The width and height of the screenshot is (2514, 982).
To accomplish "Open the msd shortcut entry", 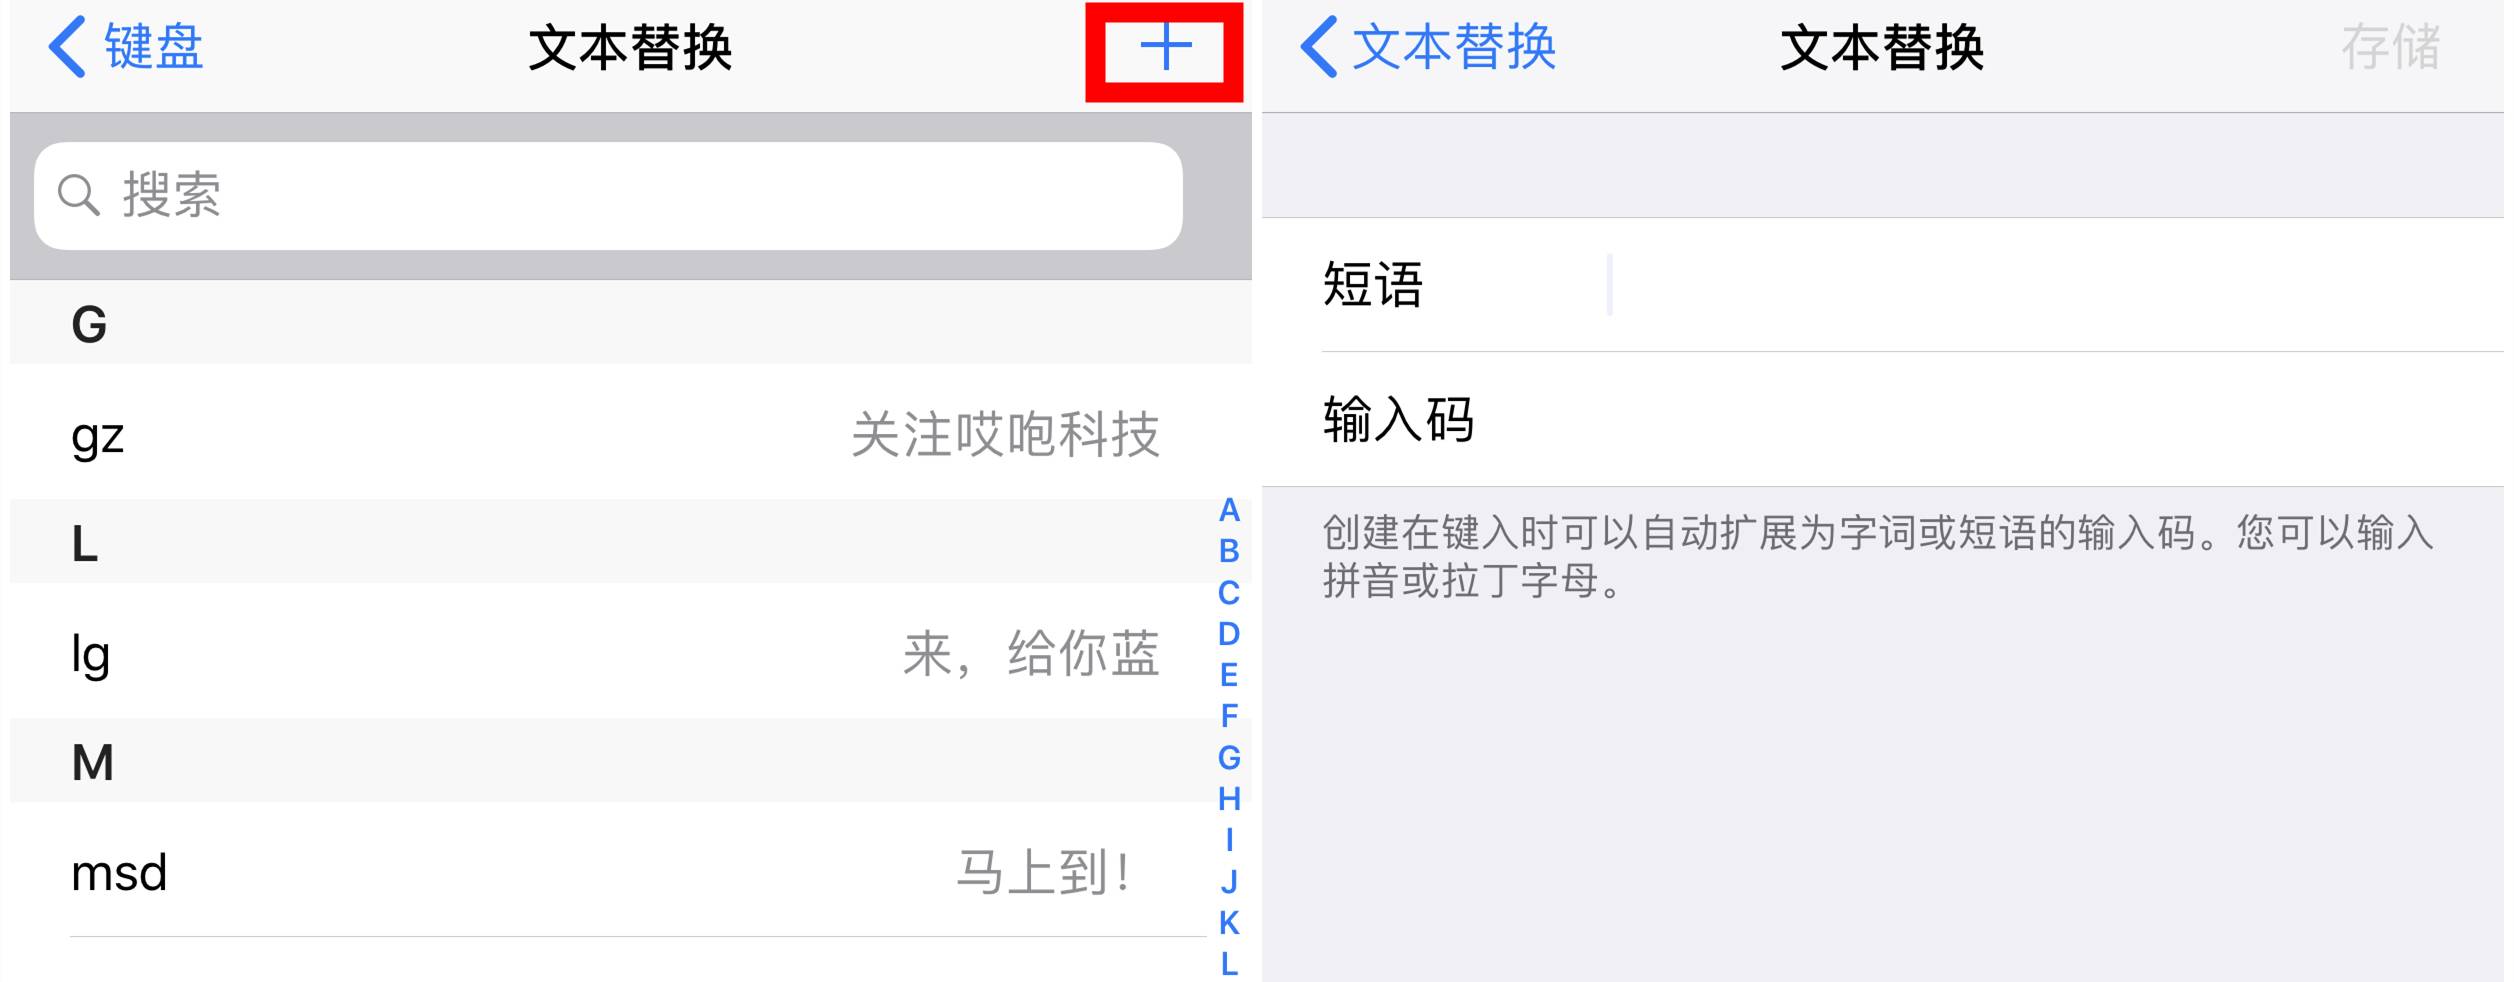I will (x=630, y=870).
